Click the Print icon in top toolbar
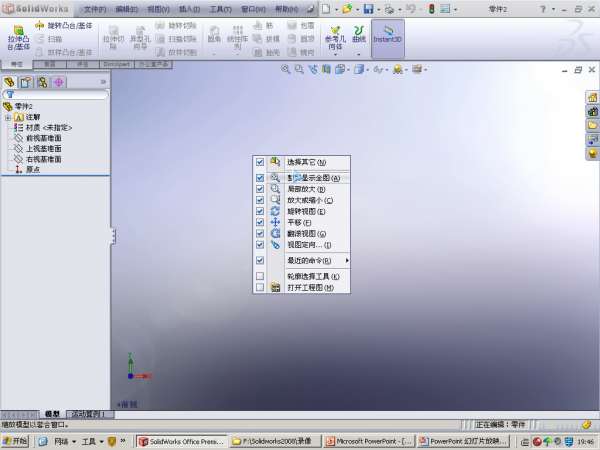The width and height of the screenshot is (600, 450). click(x=390, y=9)
